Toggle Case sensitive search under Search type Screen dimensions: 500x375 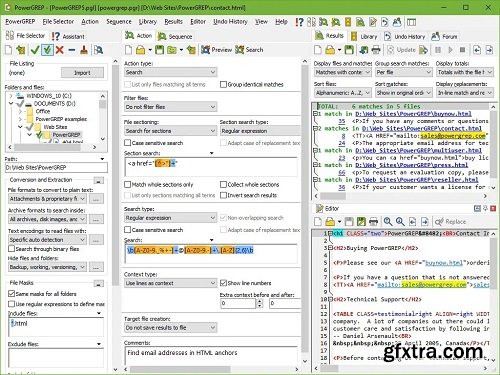click(x=127, y=230)
